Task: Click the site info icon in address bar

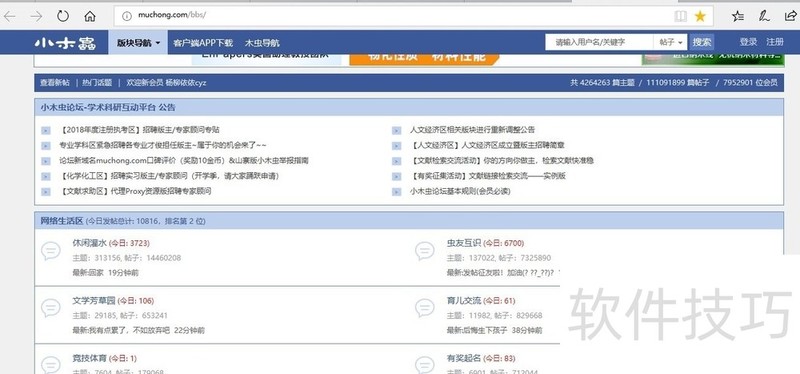Action: [x=127, y=16]
